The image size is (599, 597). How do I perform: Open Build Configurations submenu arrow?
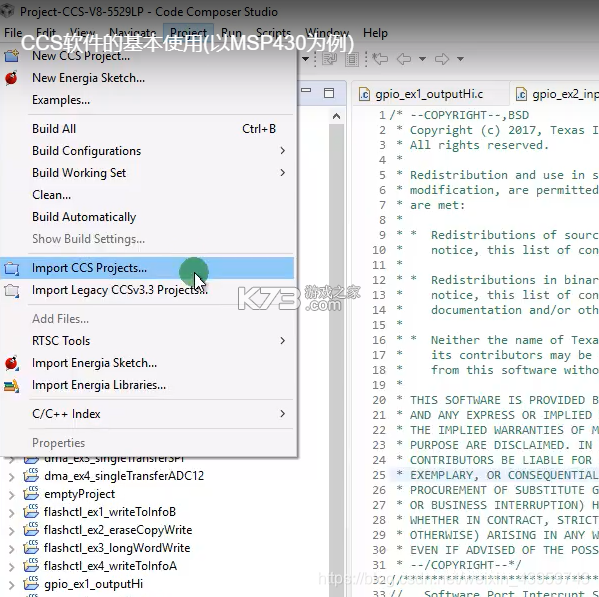coord(282,151)
